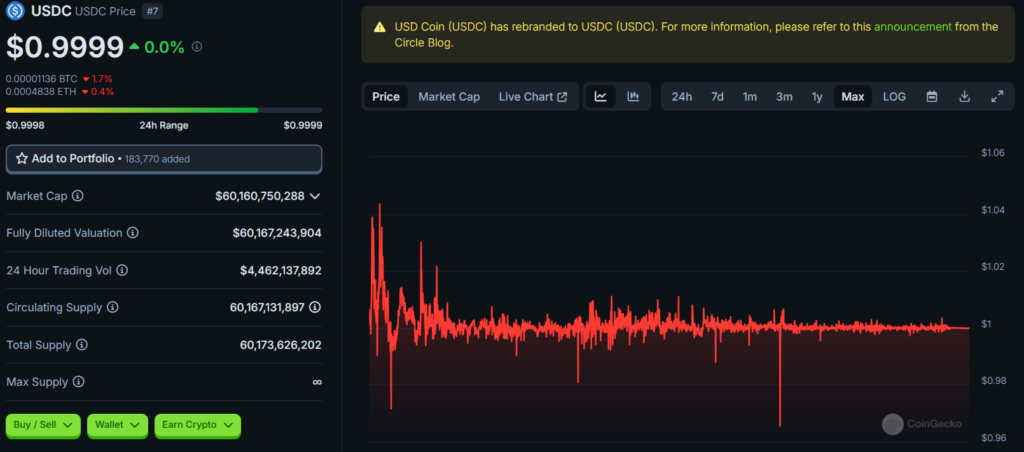Download chart data icon

coord(965,97)
